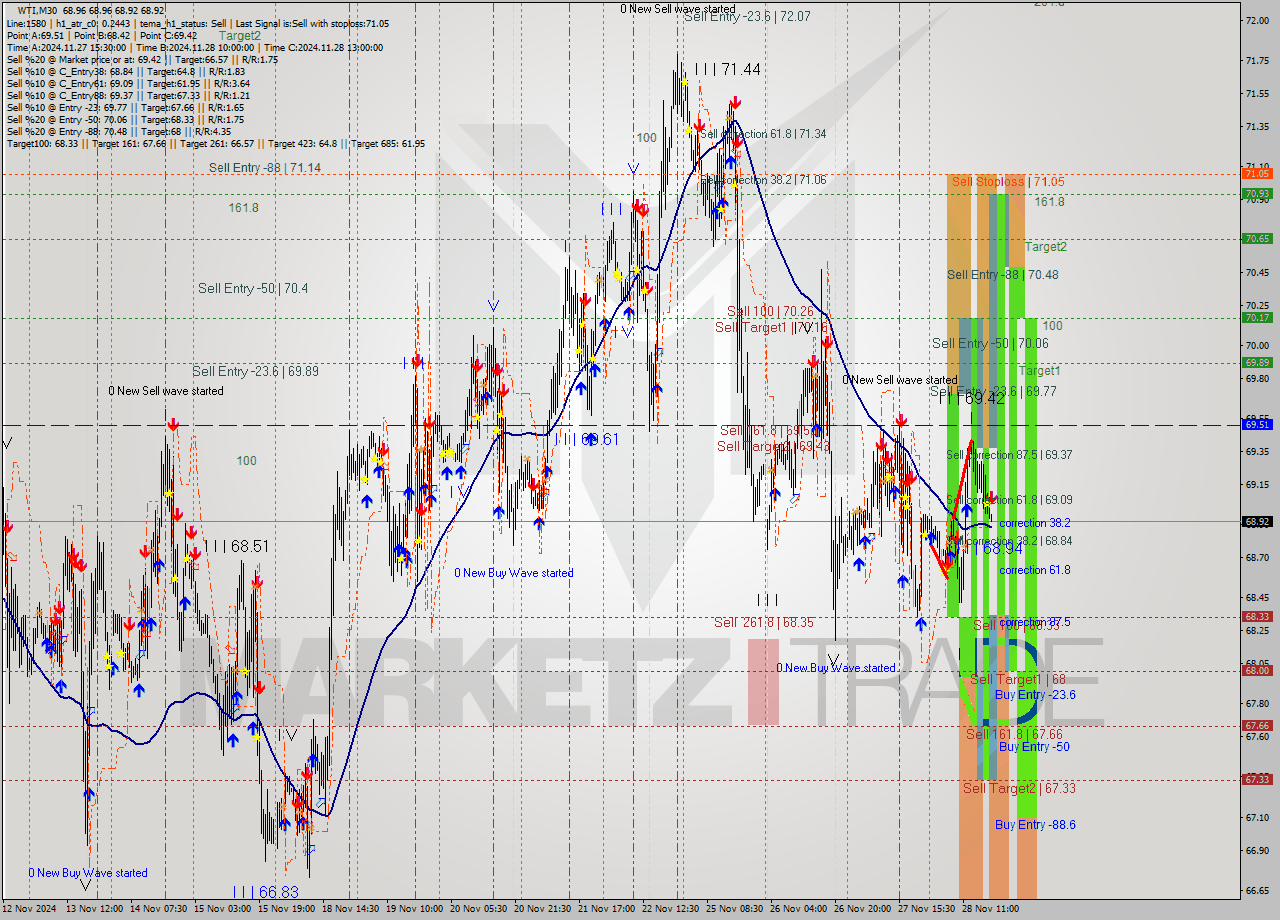Click the red 67.66 price tag on the axis
Screen dimensions: 1280x920
coord(1257,725)
